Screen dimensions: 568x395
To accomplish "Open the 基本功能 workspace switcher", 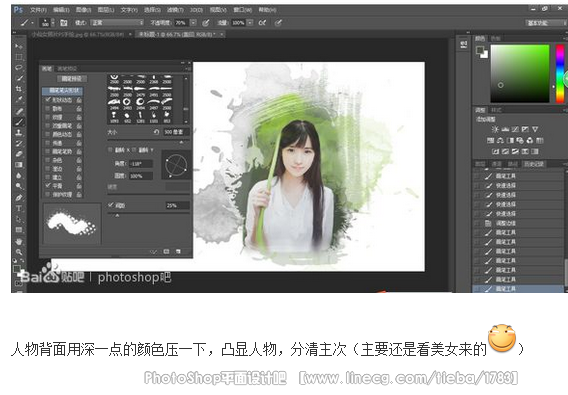I will (x=545, y=23).
